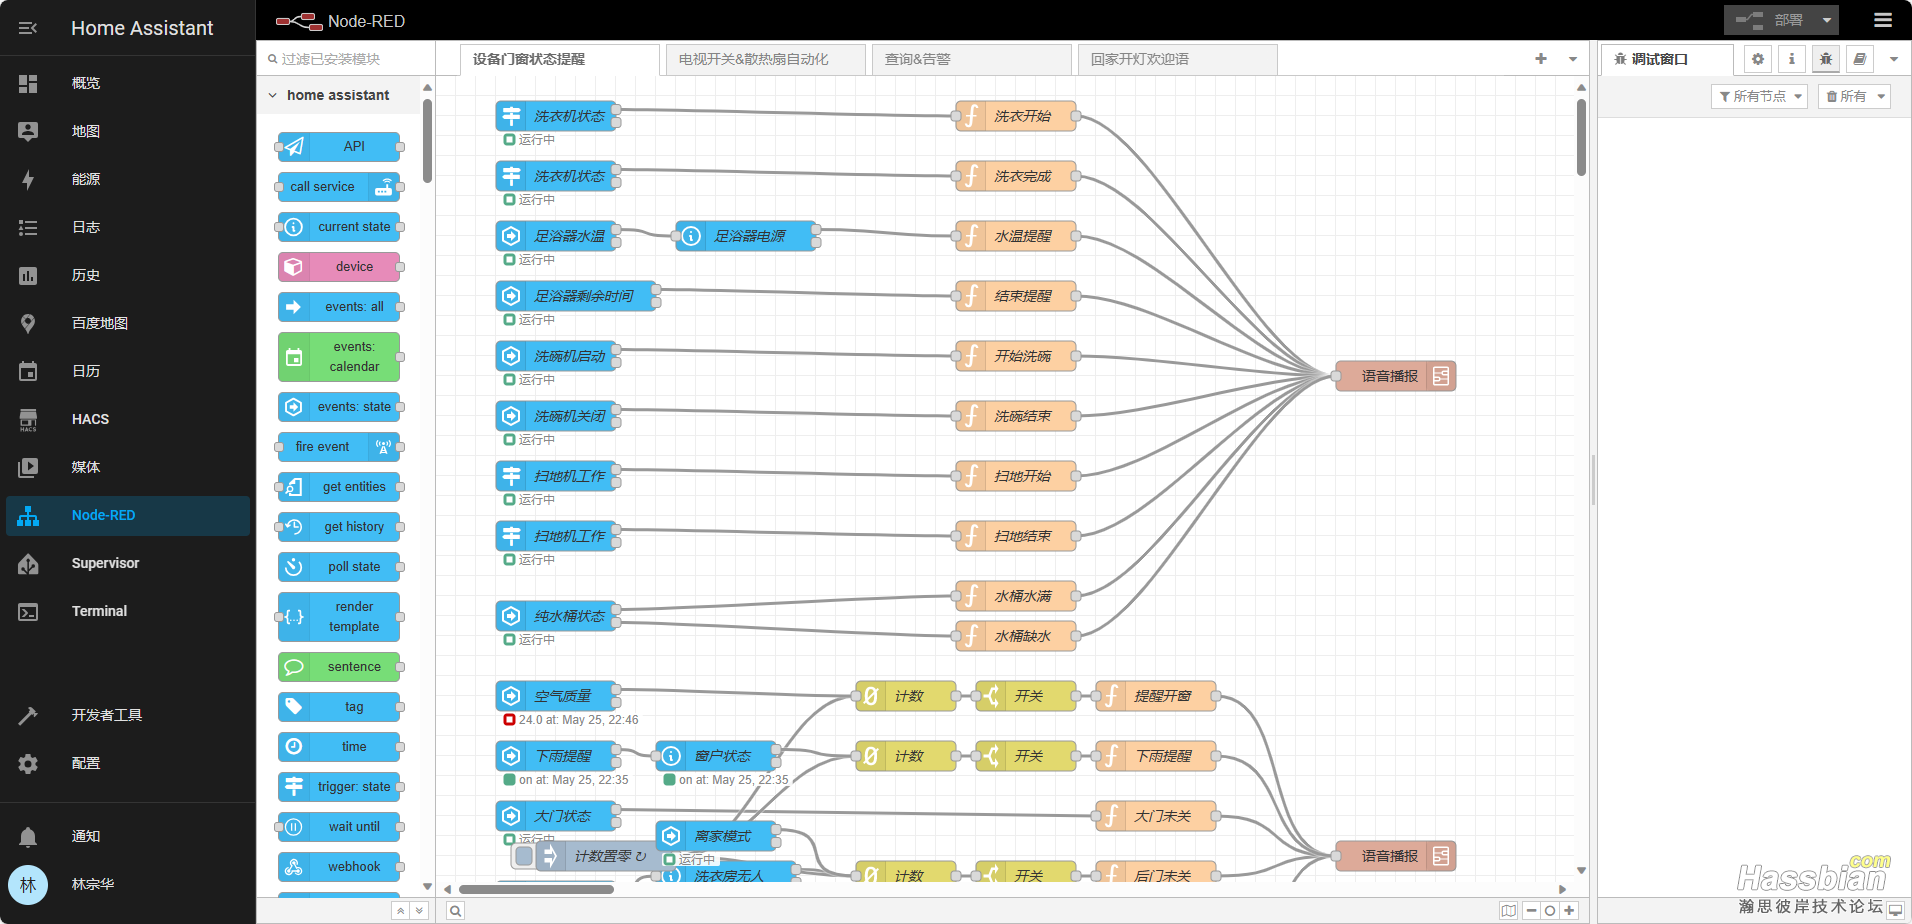This screenshot has width=1912, height=924.
Task: Select Node-RED in the sidebar
Action: (128, 515)
